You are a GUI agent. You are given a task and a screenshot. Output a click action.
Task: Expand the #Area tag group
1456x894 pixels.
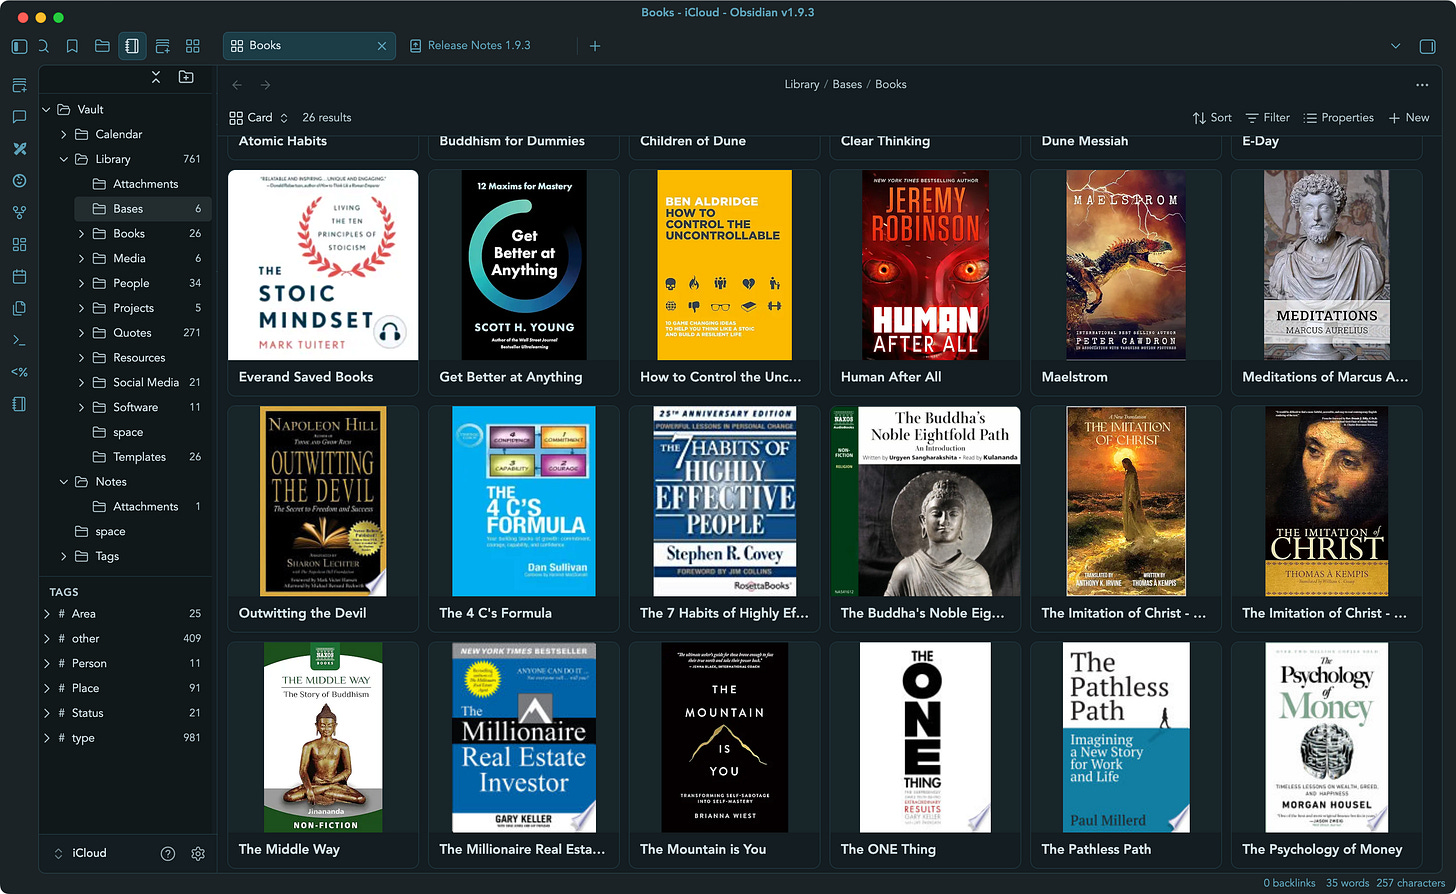(x=47, y=614)
